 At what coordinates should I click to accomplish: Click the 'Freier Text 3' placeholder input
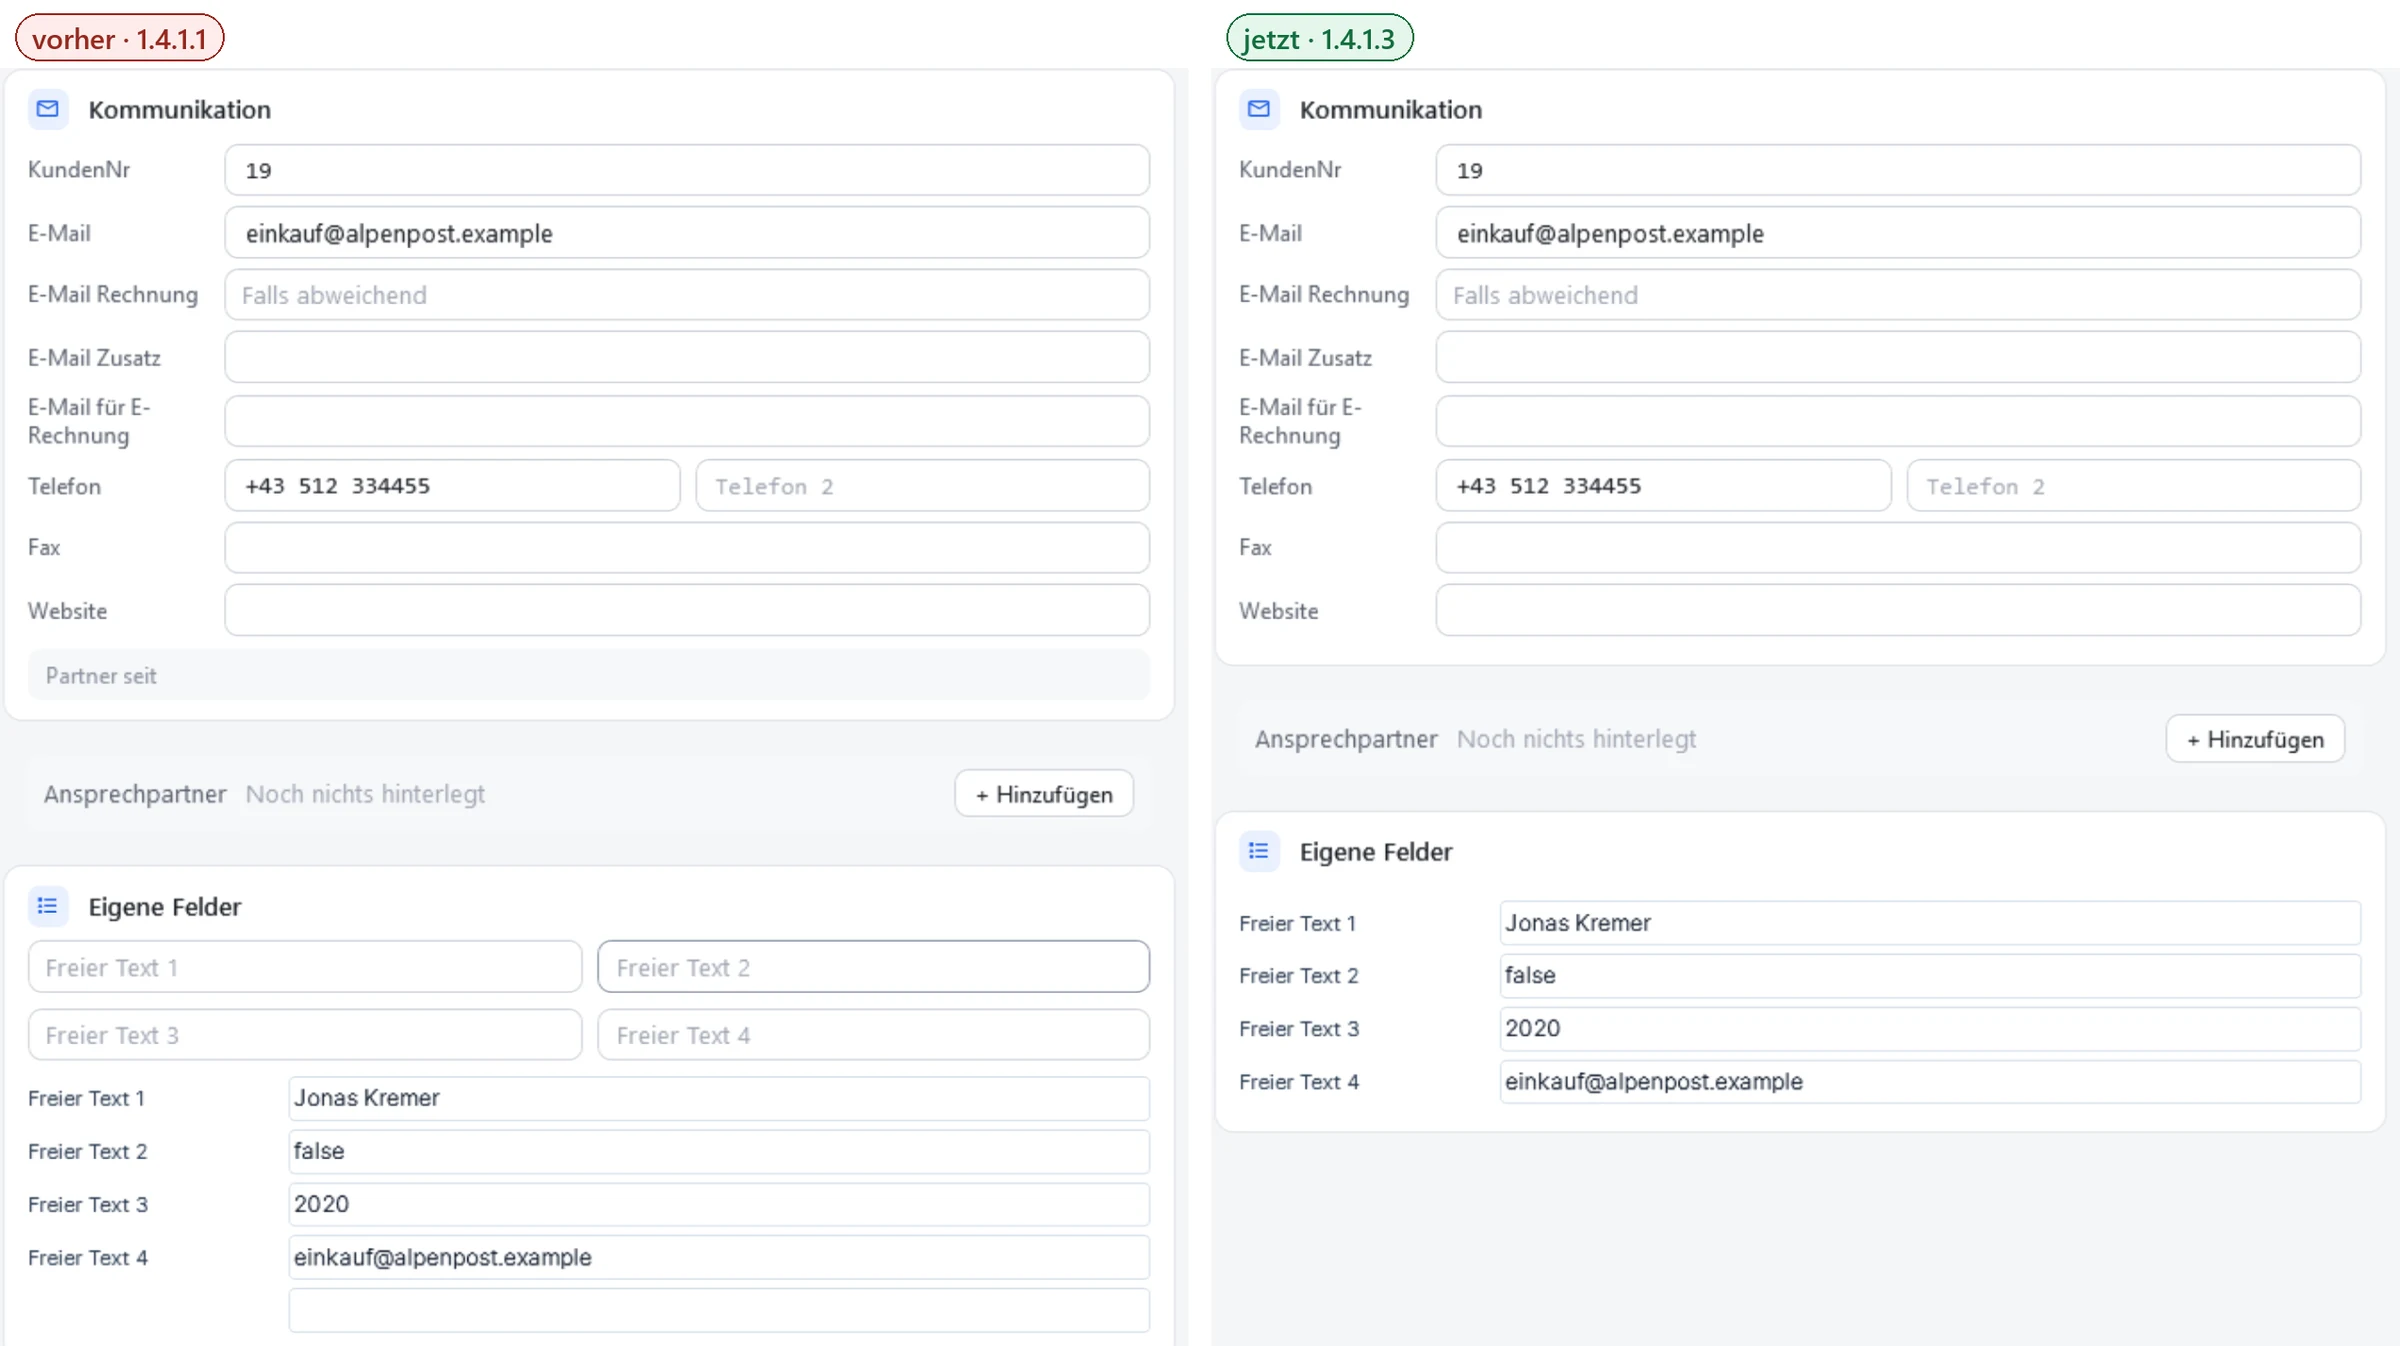tap(305, 1035)
